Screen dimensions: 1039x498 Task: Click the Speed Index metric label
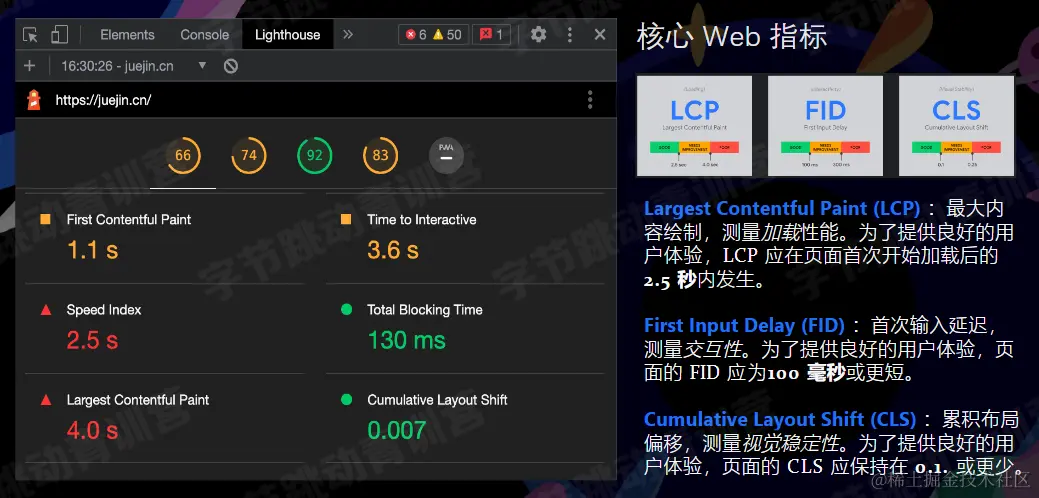click(x=103, y=309)
